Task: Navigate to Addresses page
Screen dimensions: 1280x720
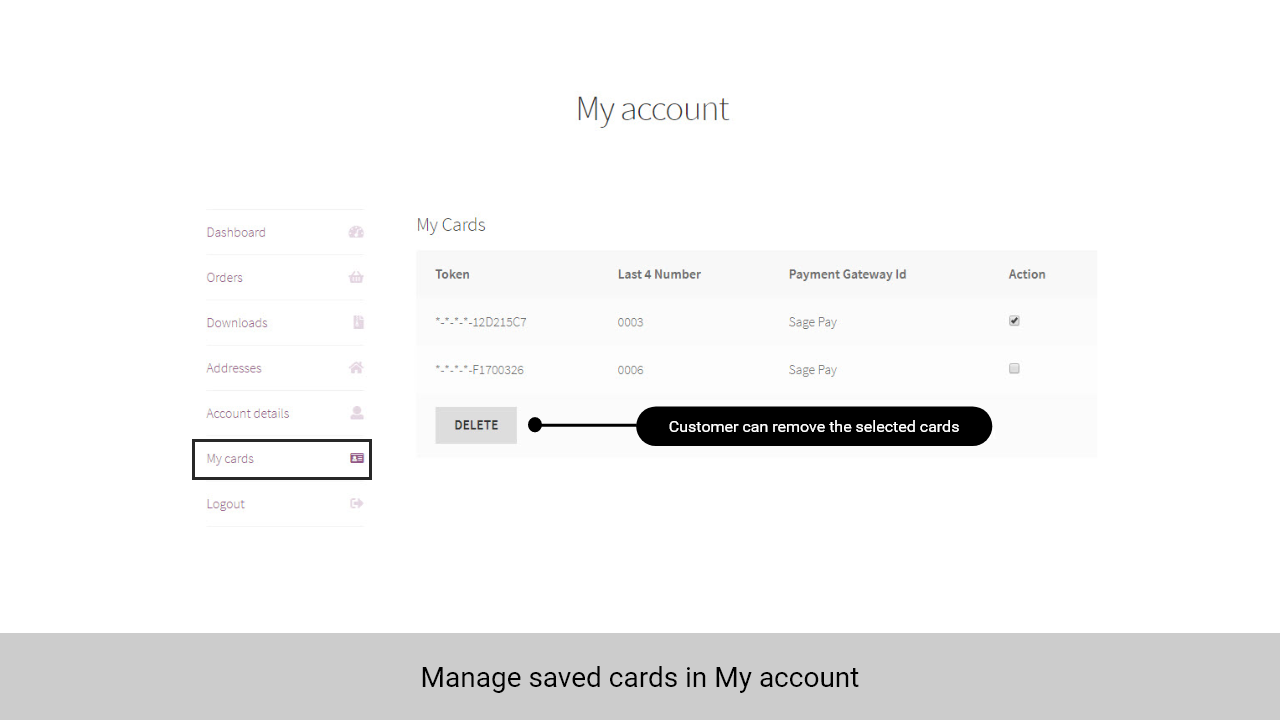Action: click(234, 368)
